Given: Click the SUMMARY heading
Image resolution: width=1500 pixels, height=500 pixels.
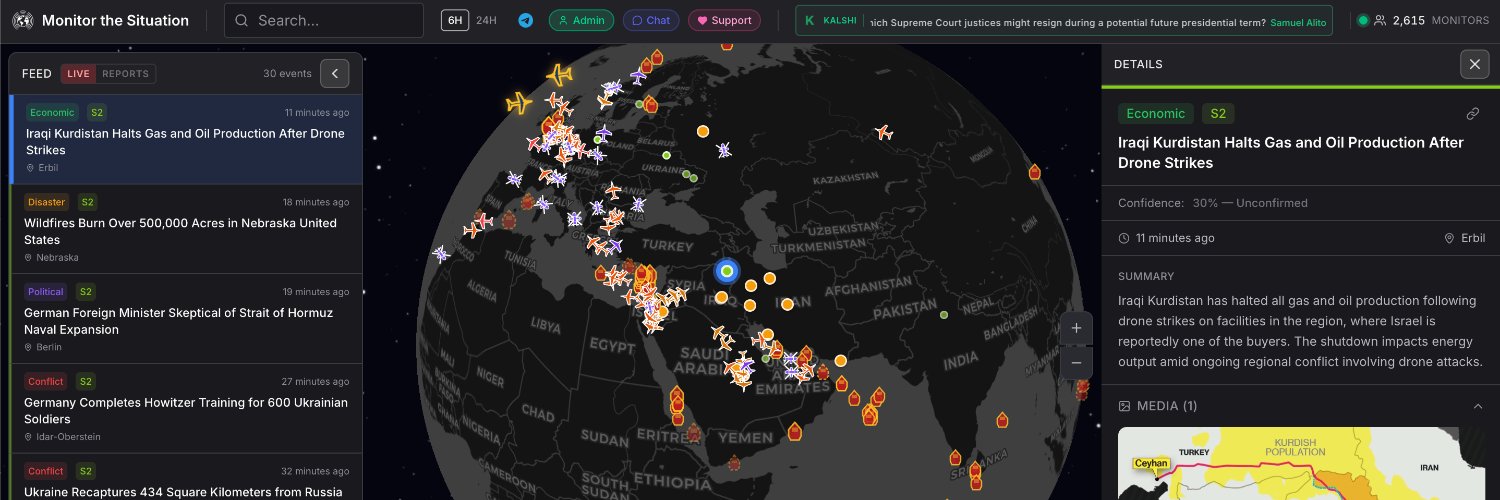Looking at the screenshot, I should tap(1146, 276).
